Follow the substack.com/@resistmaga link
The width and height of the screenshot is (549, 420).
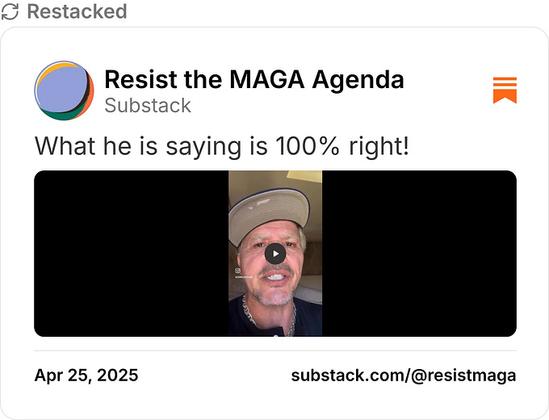pos(403,376)
